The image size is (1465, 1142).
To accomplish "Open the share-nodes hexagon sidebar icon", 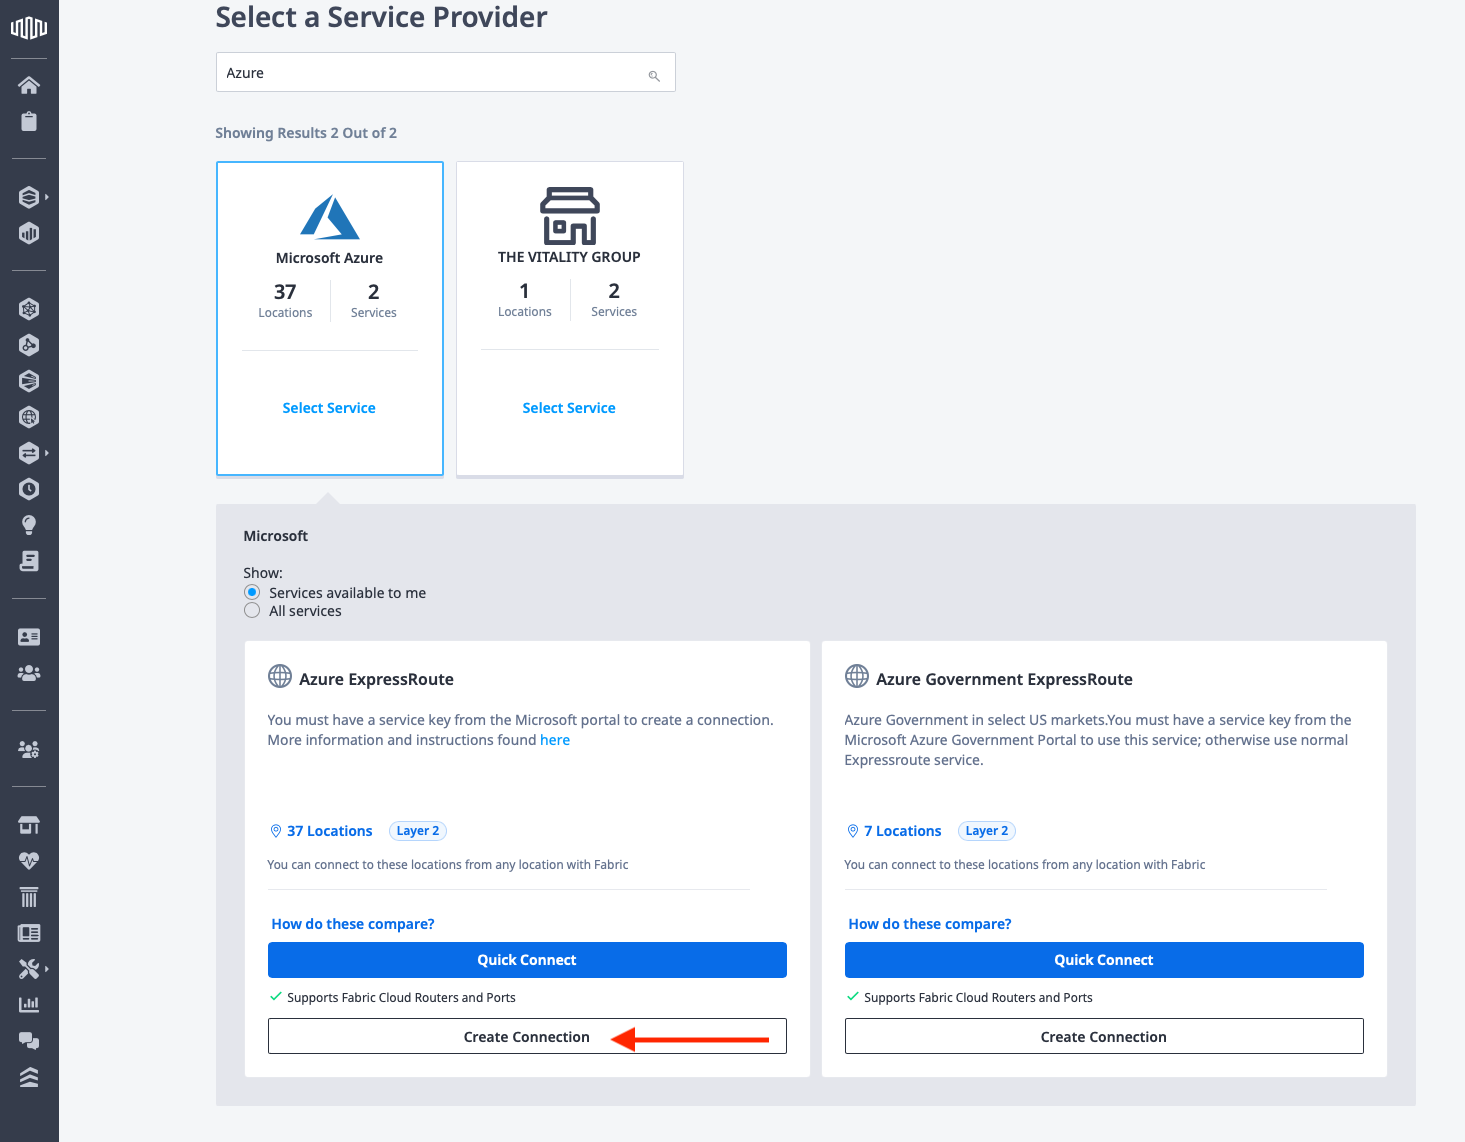I will click(x=29, y=345).
